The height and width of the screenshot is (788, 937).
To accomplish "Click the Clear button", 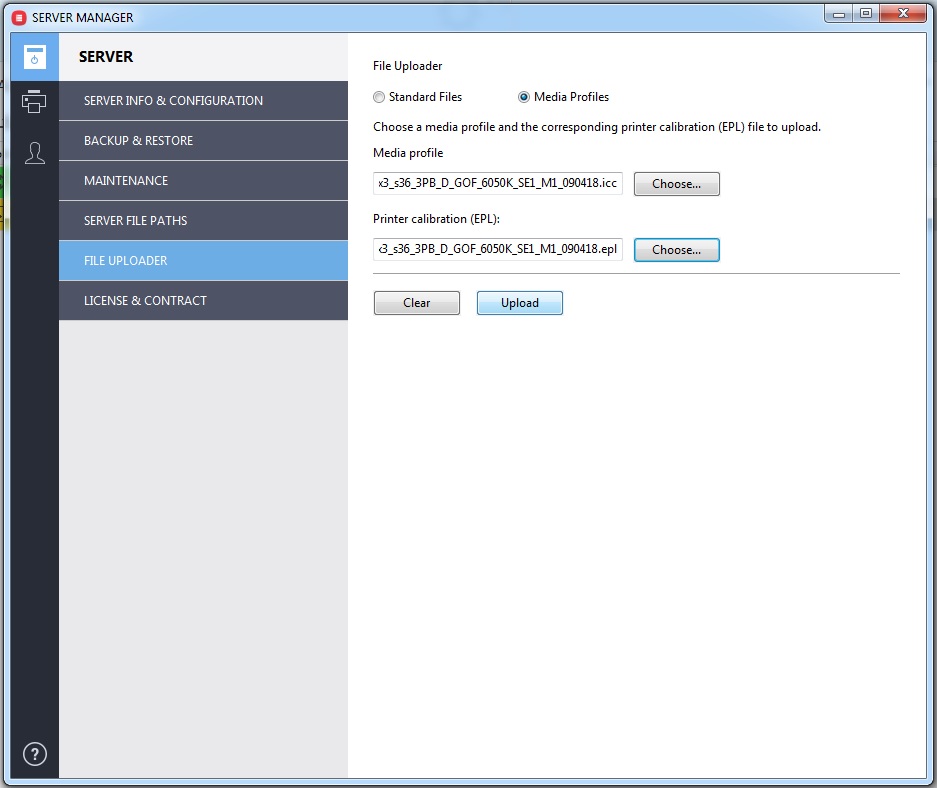I will point(417,303).
